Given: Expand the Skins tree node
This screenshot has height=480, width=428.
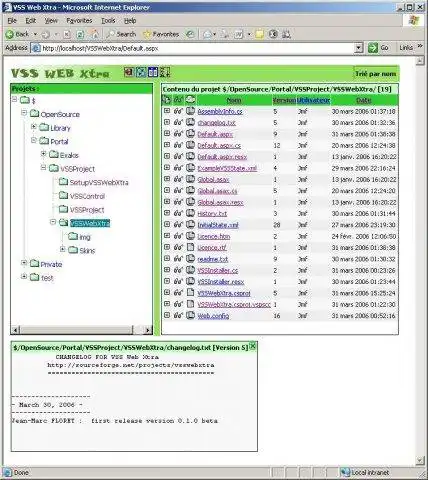Looking at the screenshot, I should 62,249.
